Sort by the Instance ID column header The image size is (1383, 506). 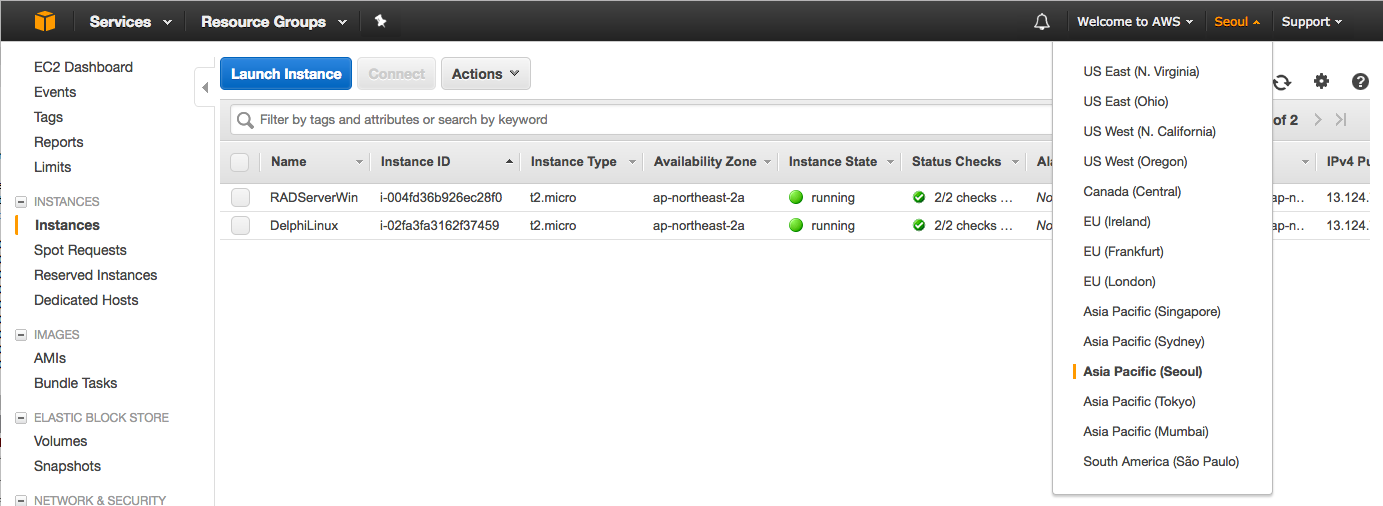tap(445, 162)
